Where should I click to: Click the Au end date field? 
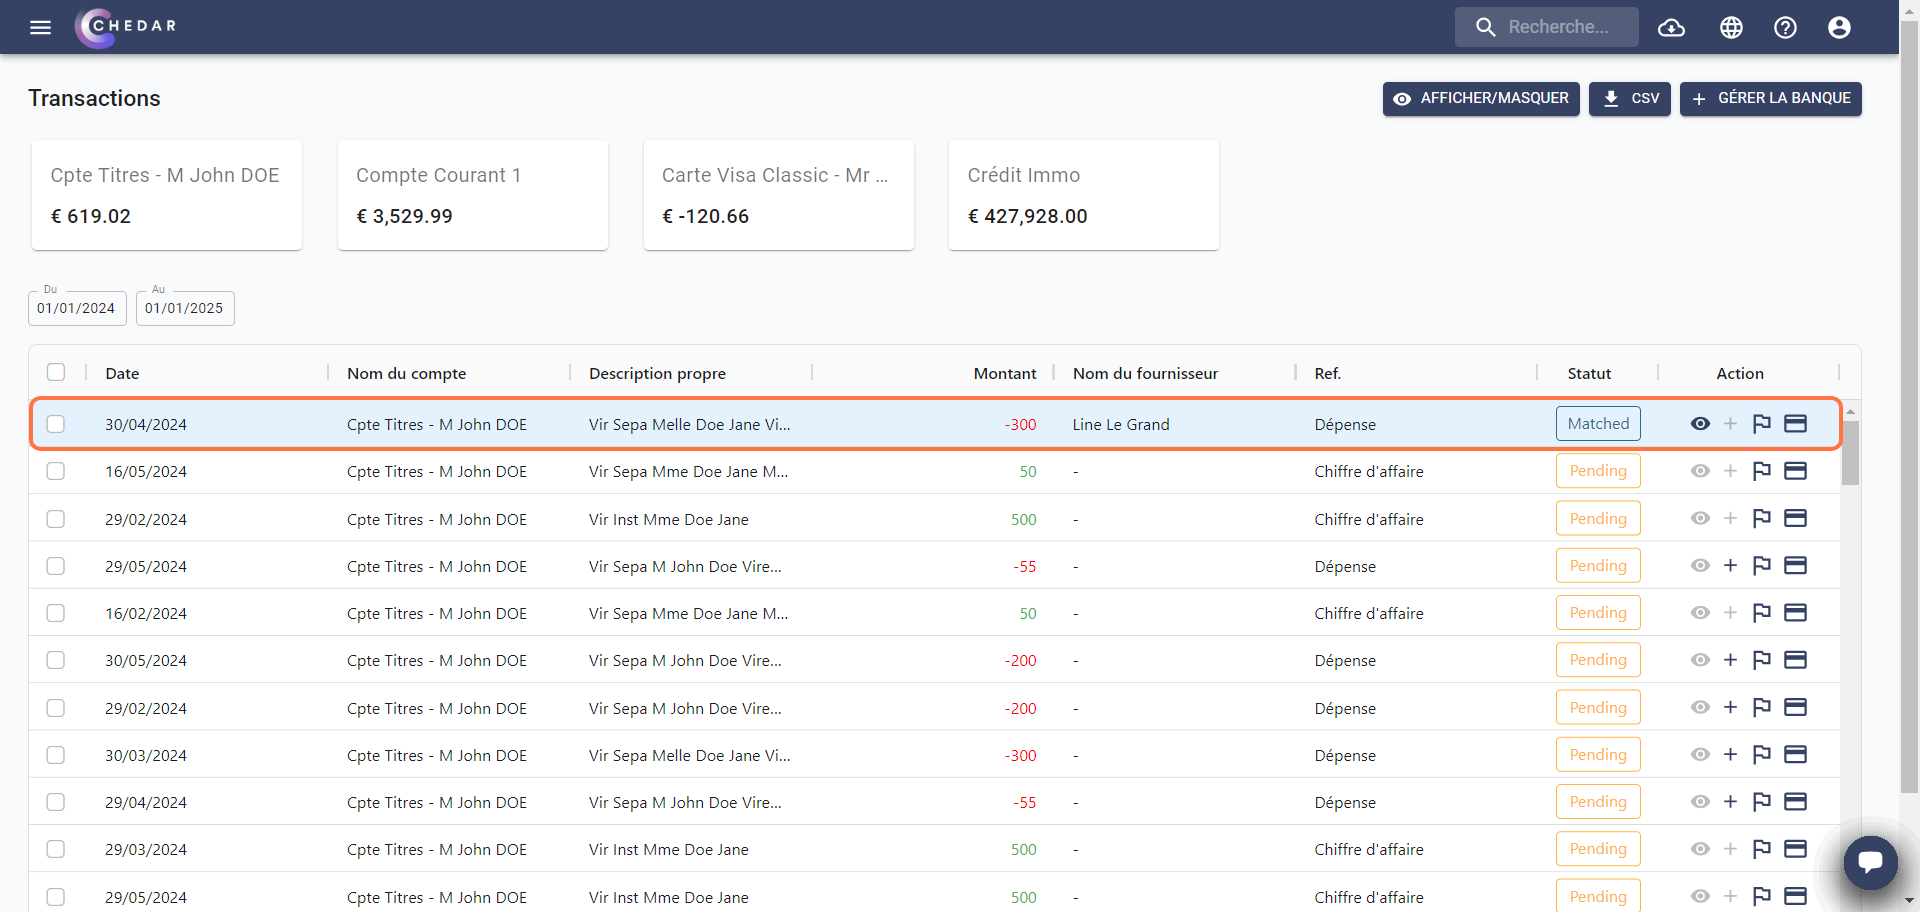pyautogui.click(x=185, y=308)
